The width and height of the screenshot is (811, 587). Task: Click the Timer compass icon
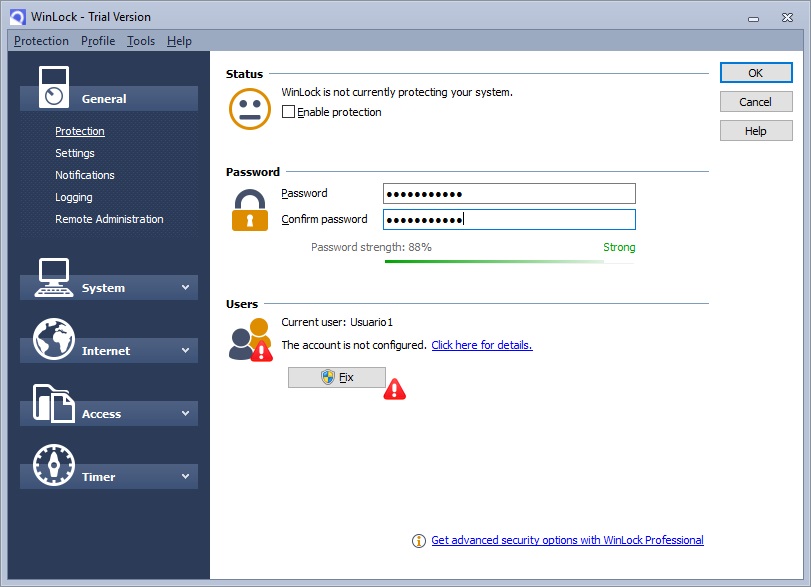pos(54,465)
